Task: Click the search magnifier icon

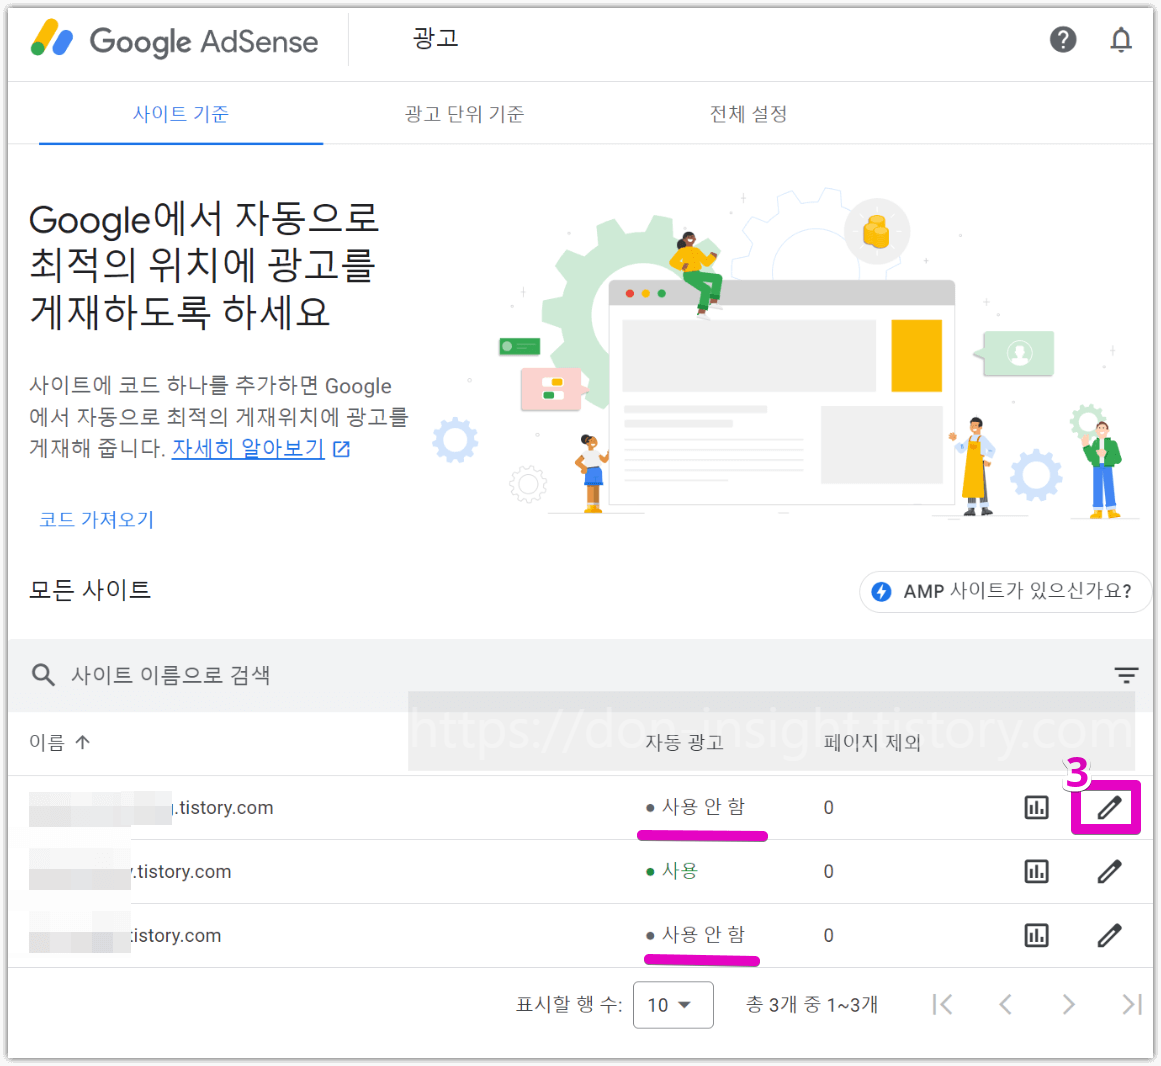Action: [x=43, y=674]
